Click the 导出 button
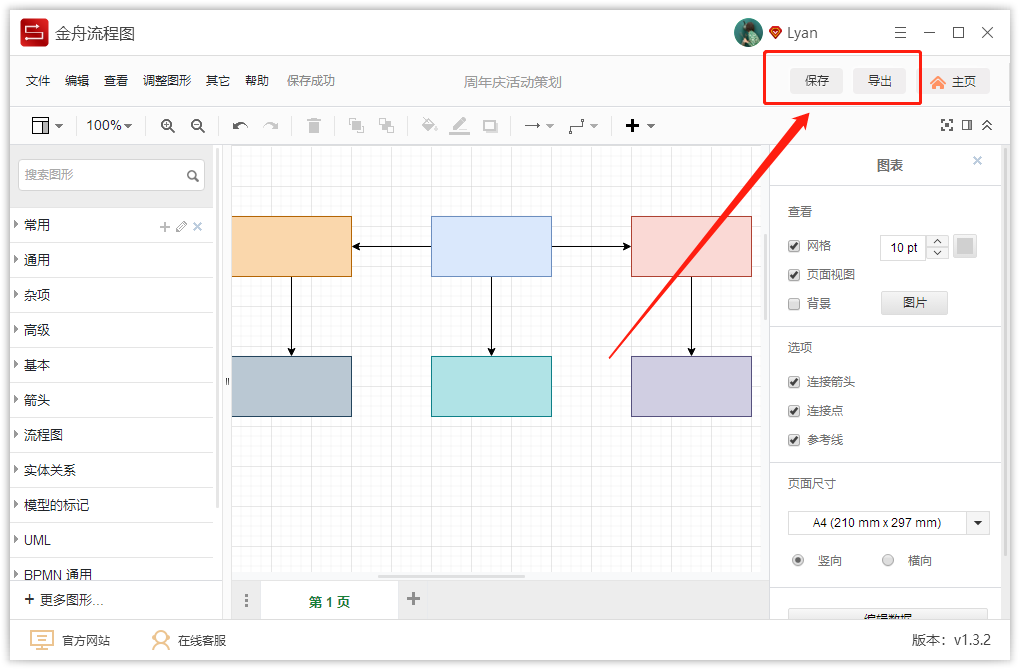This screenshot has width=1020, height=670. (880, 80)
